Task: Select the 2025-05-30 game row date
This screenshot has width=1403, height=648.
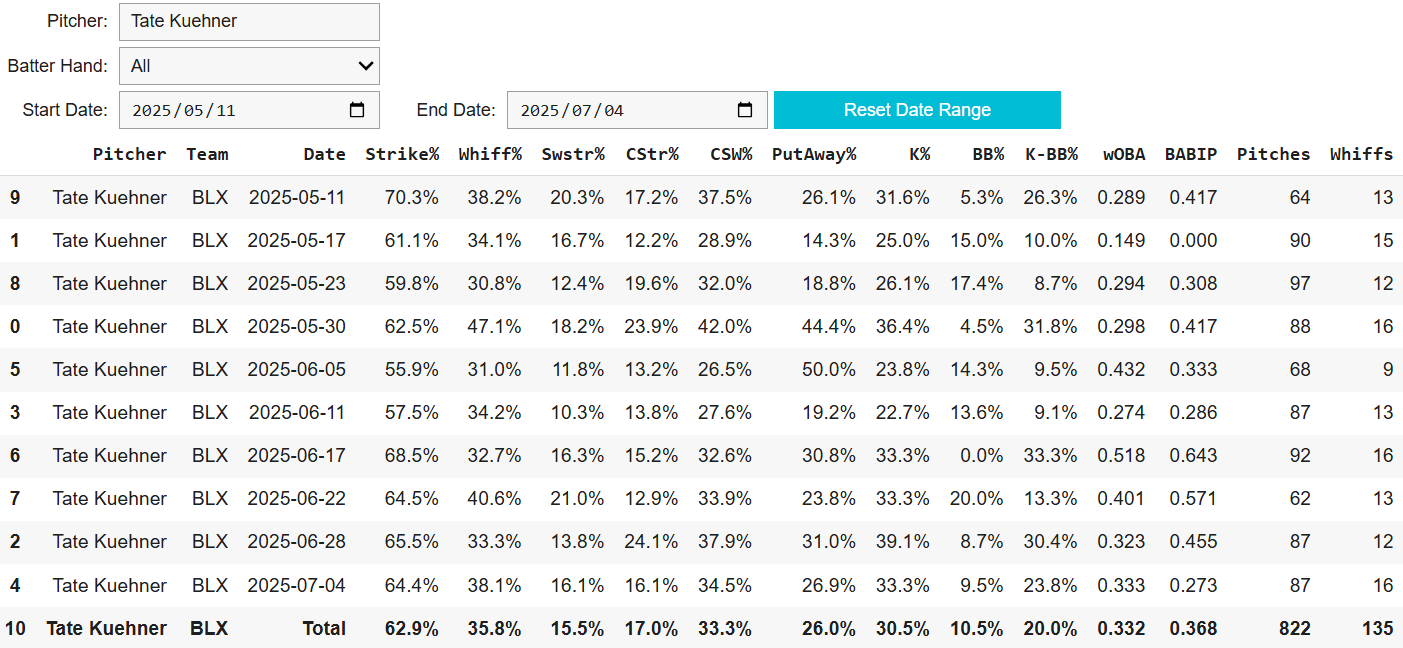Action: tap(297, 327)
